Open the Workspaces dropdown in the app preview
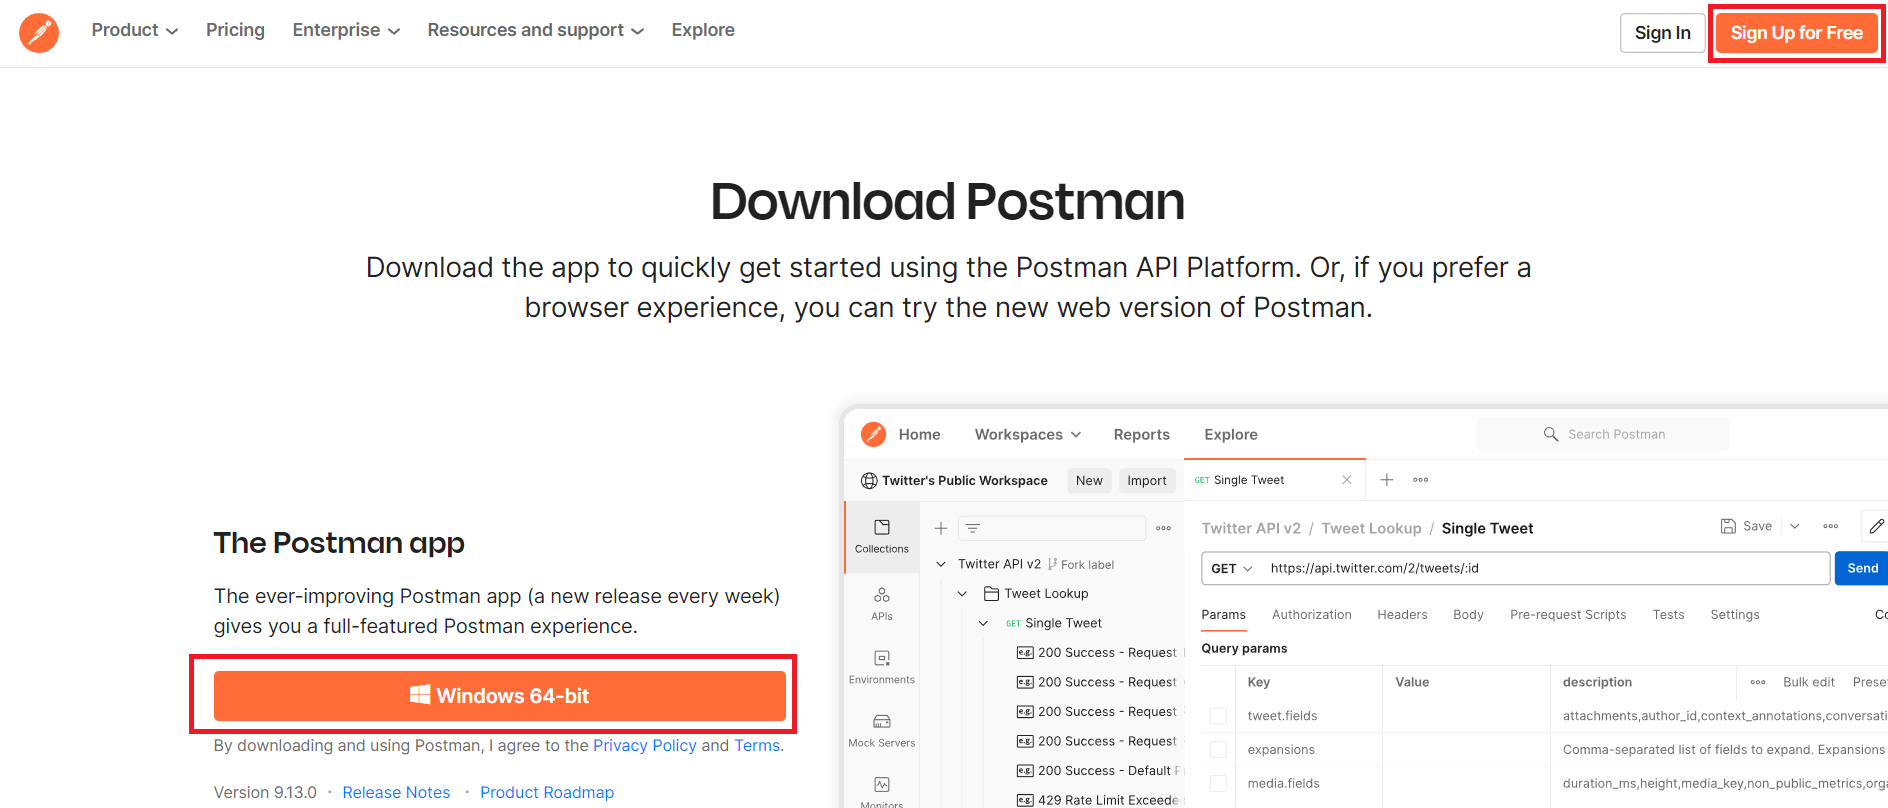 pos(1028,434)
